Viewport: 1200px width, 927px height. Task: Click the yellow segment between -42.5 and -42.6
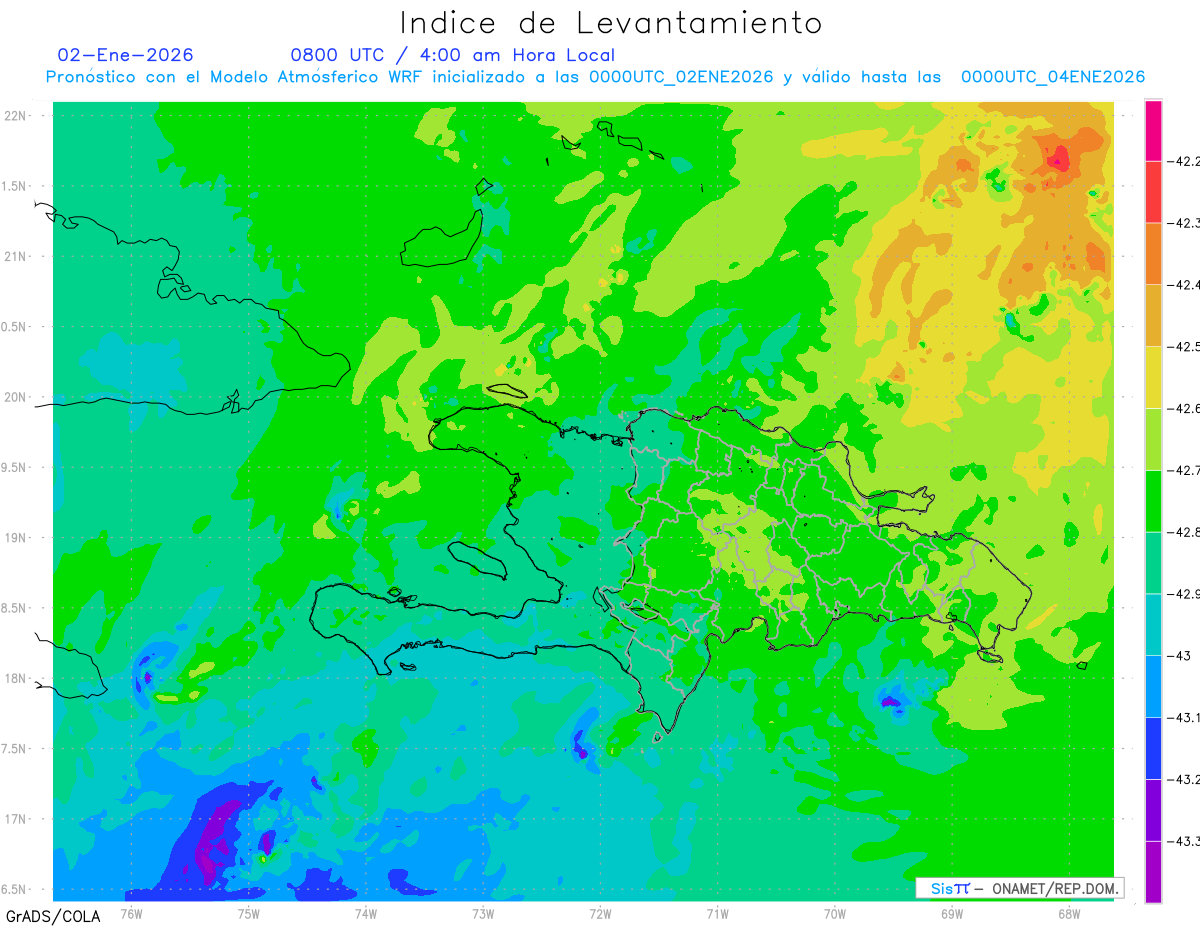pos(1153,378)
